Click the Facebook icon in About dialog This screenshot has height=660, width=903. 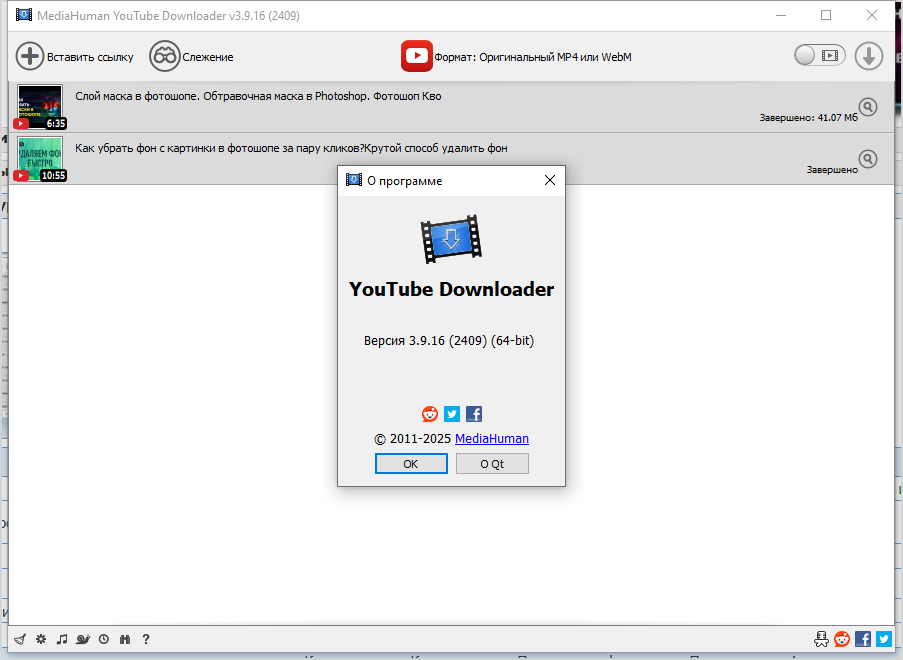coord(474,414)
